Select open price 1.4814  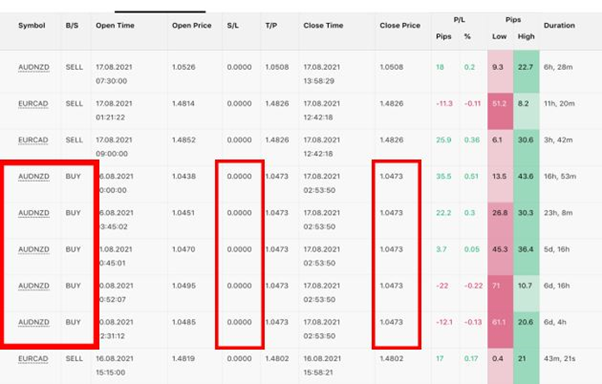tap(183, 104)
